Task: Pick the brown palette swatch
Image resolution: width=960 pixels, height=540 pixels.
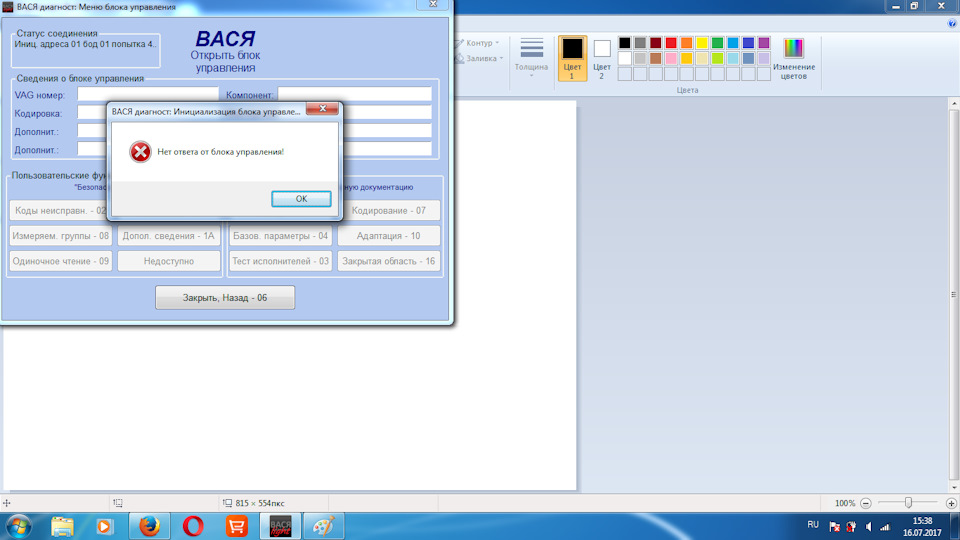Action: [656, 58]
